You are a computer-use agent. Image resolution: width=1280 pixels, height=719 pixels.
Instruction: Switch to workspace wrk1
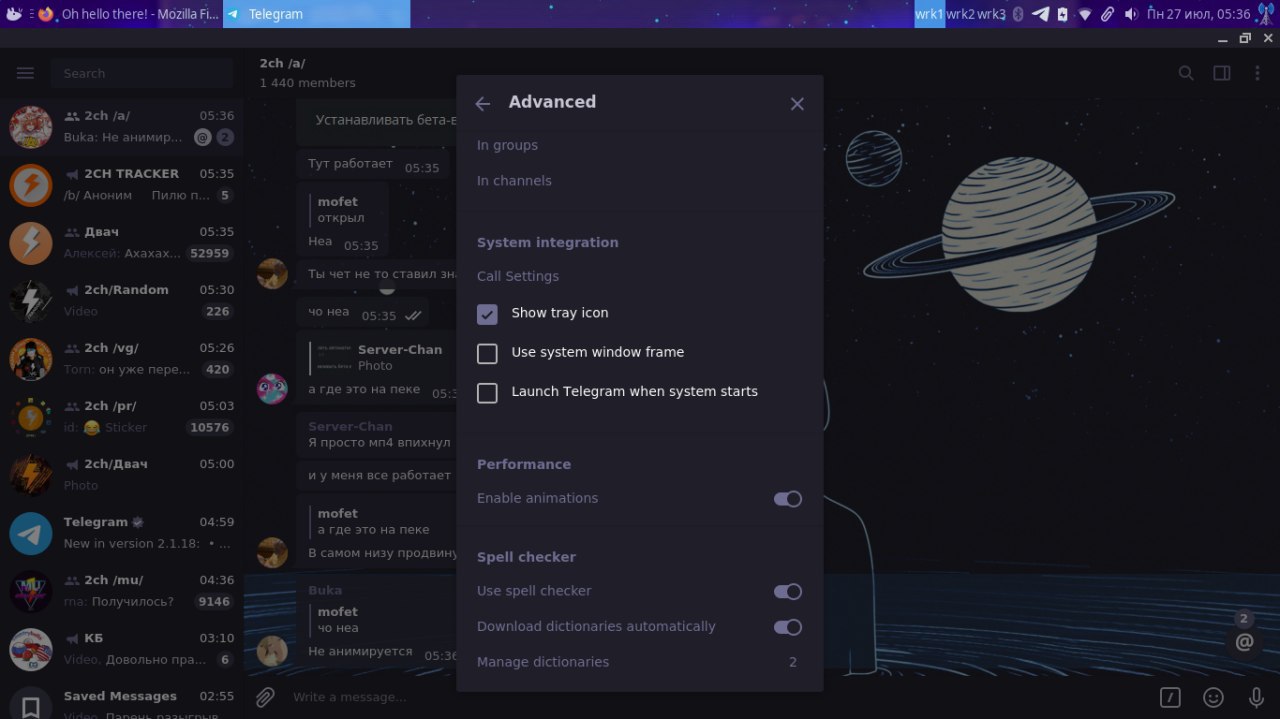coord(929,14)
